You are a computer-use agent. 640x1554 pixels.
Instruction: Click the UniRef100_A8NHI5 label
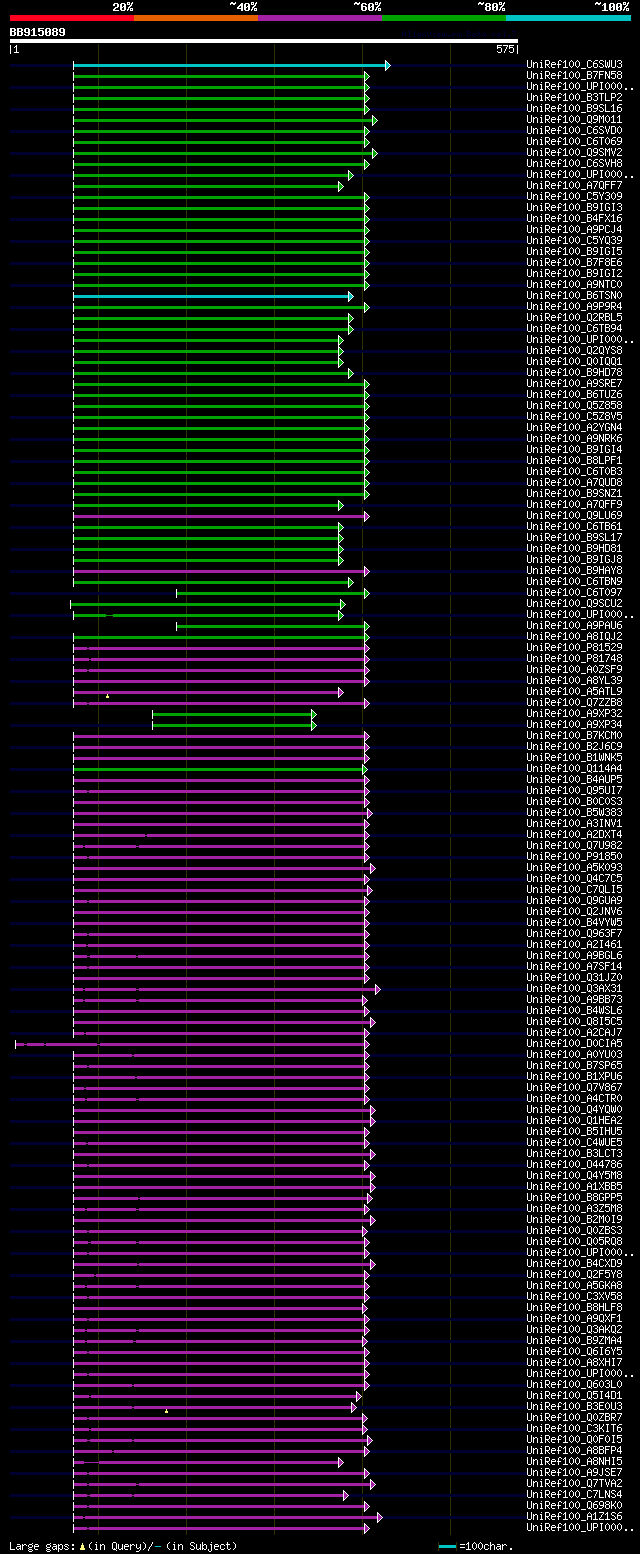pyautogui.click(x=574, y=1461)
